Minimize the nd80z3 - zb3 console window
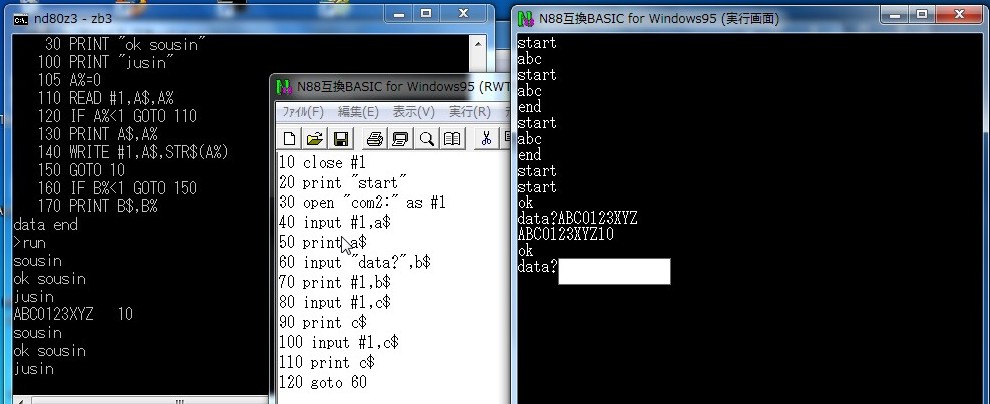 pos(398,13)
